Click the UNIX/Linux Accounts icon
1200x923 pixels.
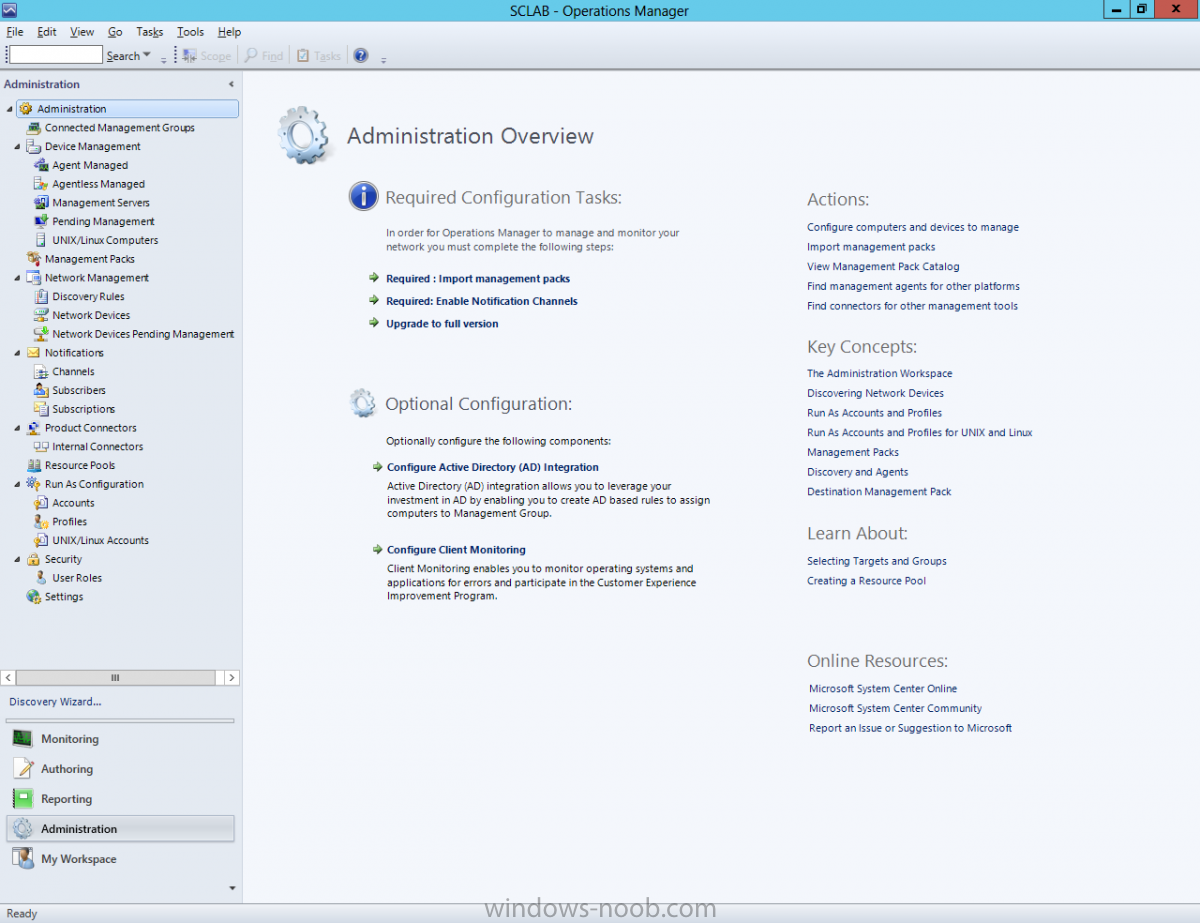(41, 540)
